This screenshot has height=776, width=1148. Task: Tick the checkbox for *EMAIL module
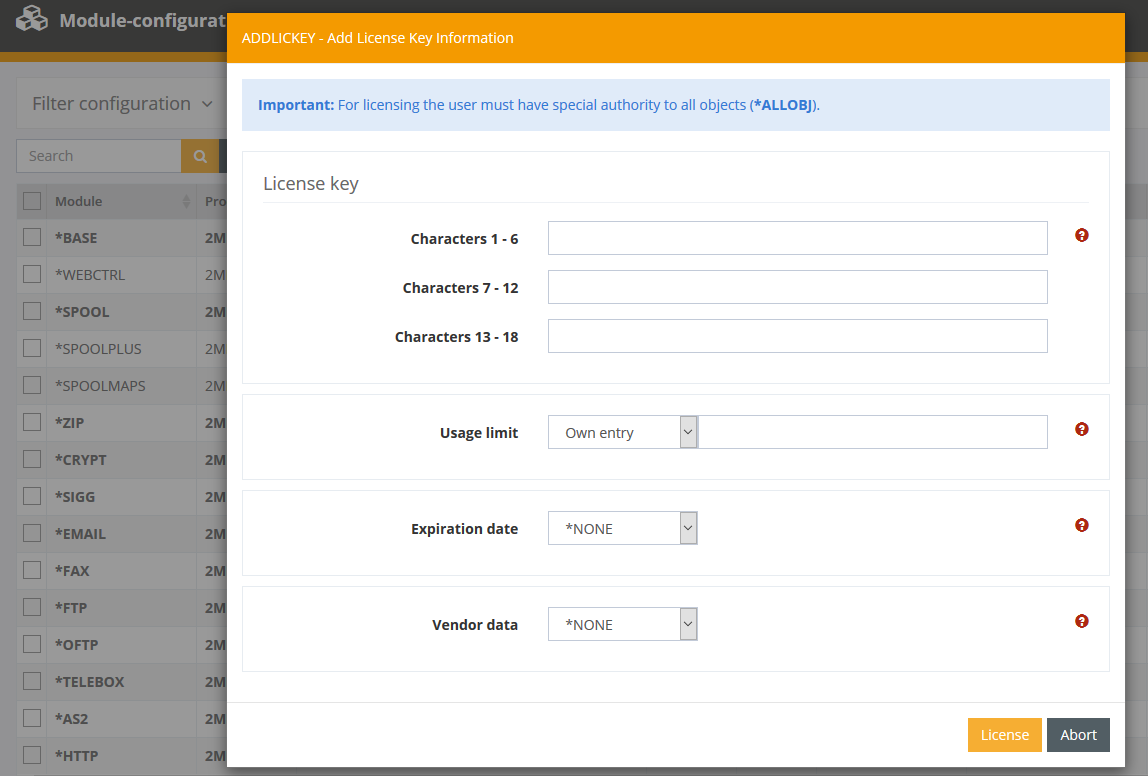click(x=32, y=533)
